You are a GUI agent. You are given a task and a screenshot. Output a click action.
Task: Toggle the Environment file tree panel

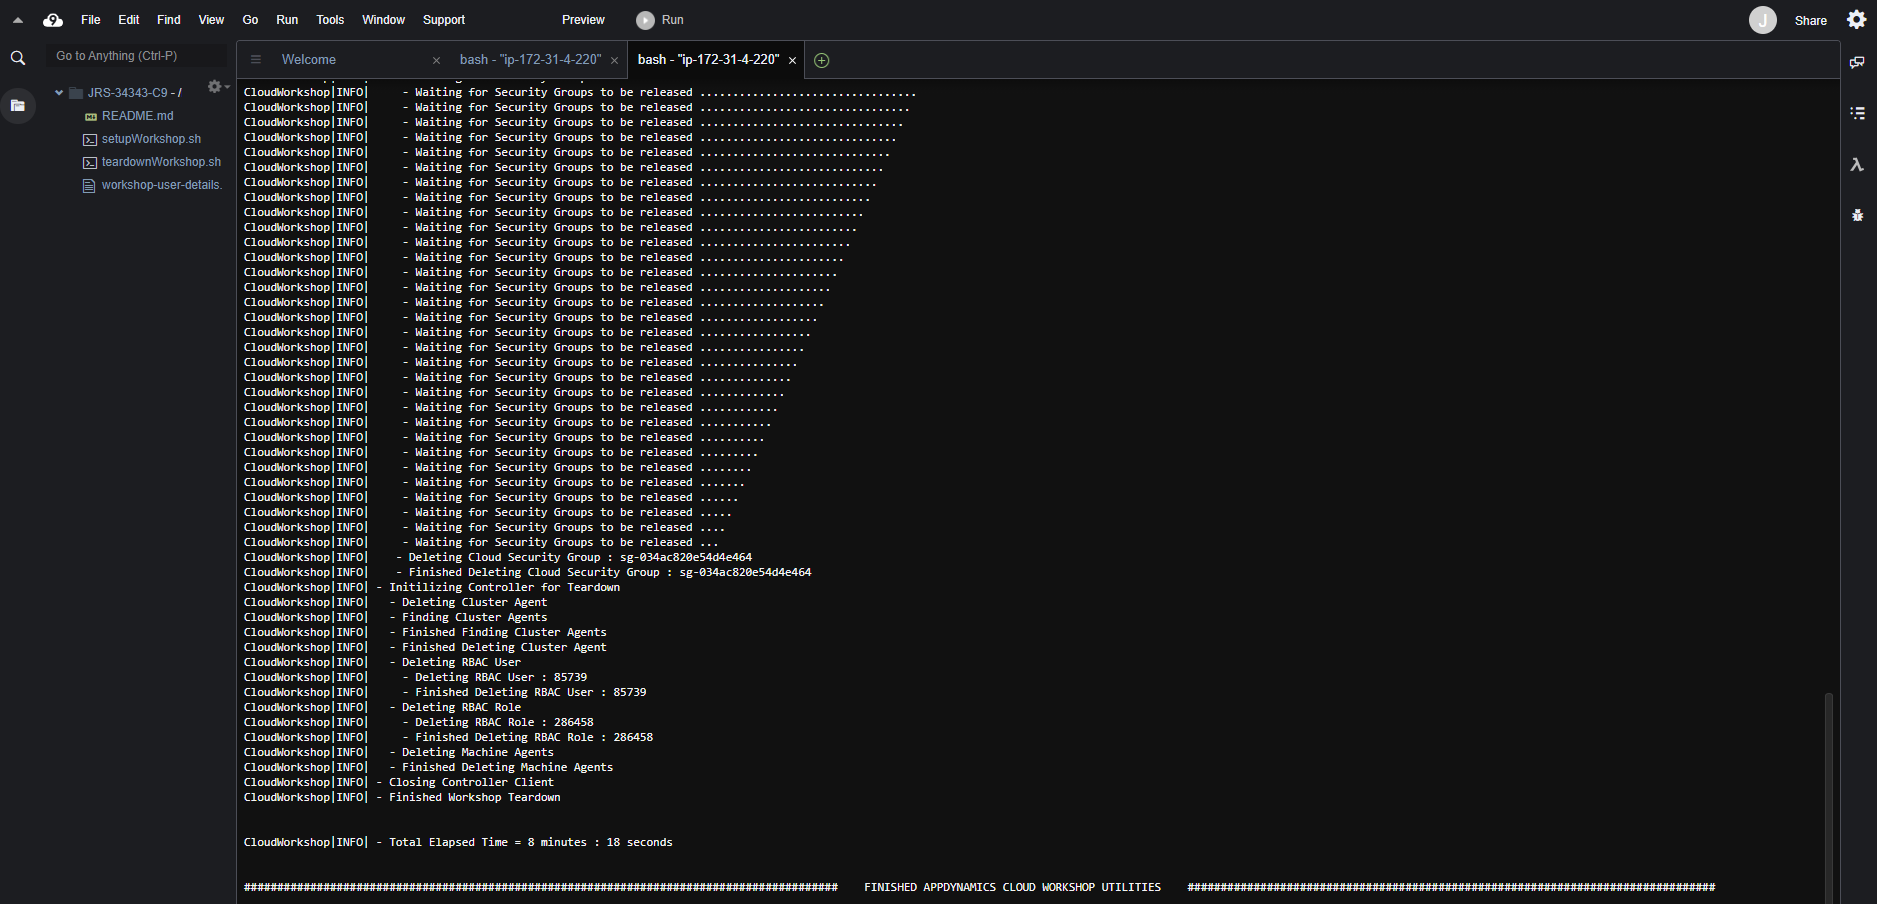[x=18, y=105]
